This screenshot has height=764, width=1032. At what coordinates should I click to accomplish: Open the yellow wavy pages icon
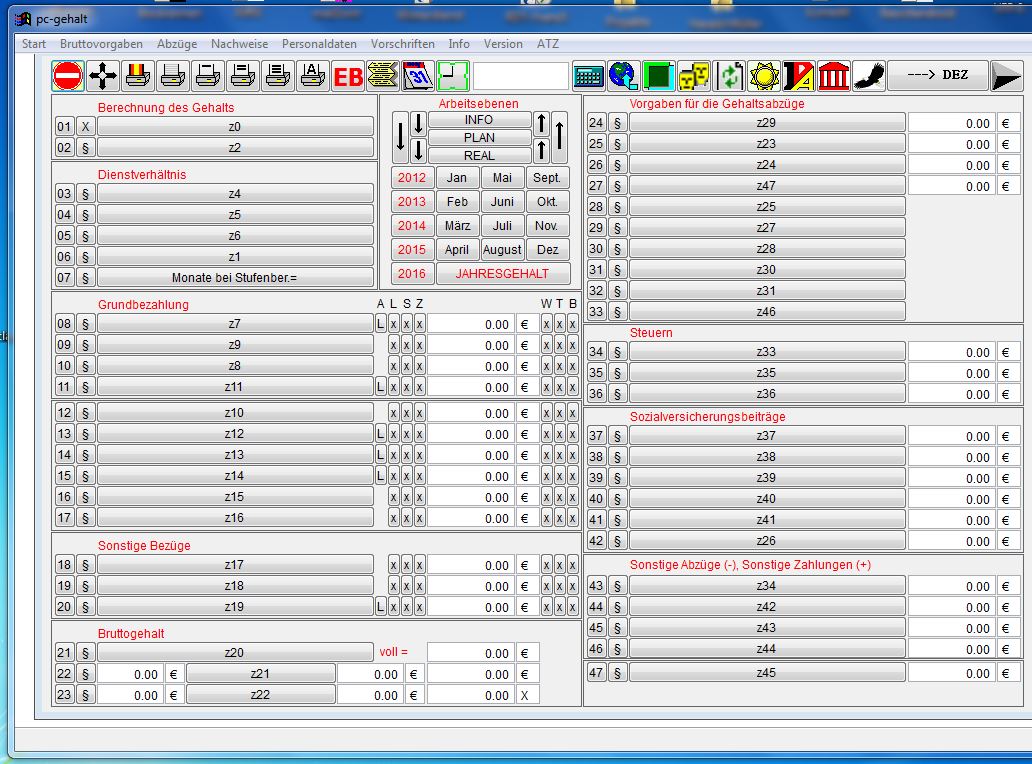382,76
